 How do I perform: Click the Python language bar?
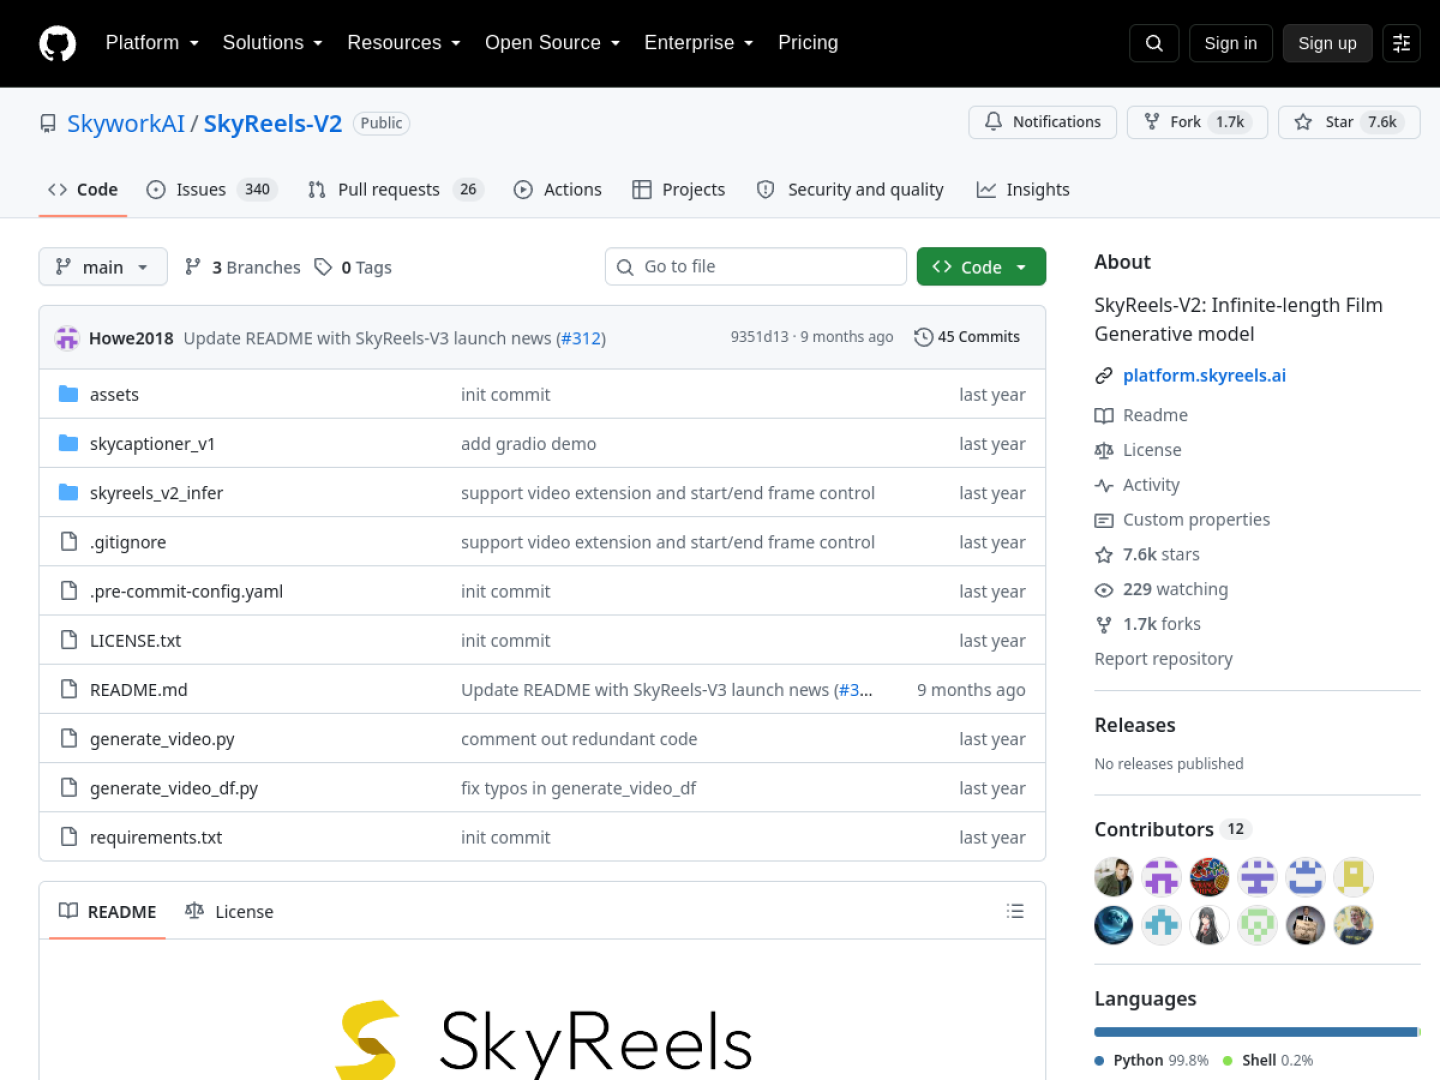click(x=1256, y=1032)
